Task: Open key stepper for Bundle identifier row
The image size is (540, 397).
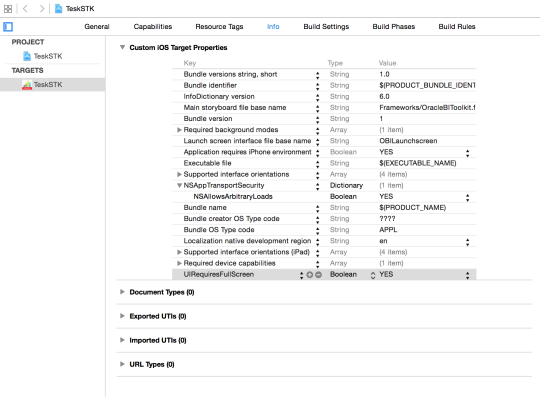Action: coord(318,86)
